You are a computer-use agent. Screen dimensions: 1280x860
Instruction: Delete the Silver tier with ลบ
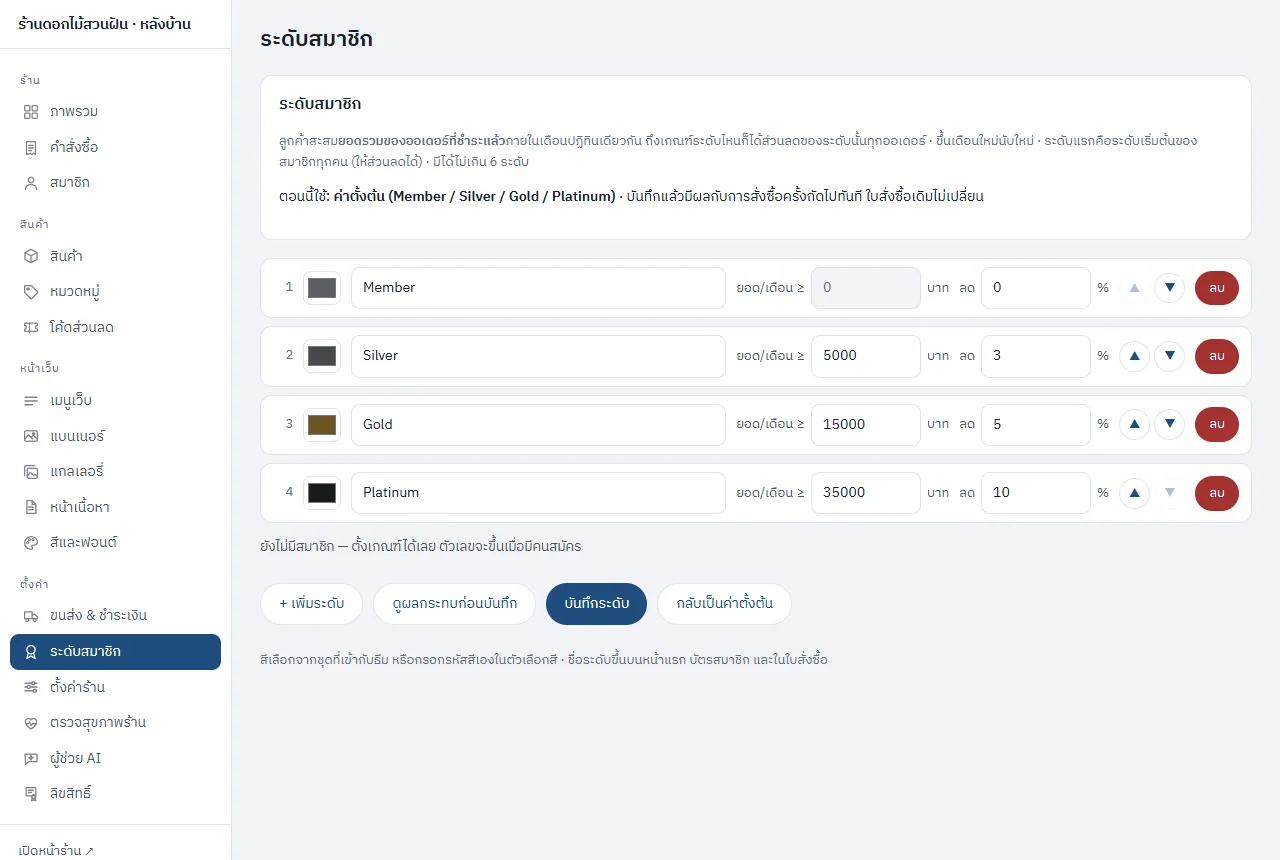[x=1217, y=356]
